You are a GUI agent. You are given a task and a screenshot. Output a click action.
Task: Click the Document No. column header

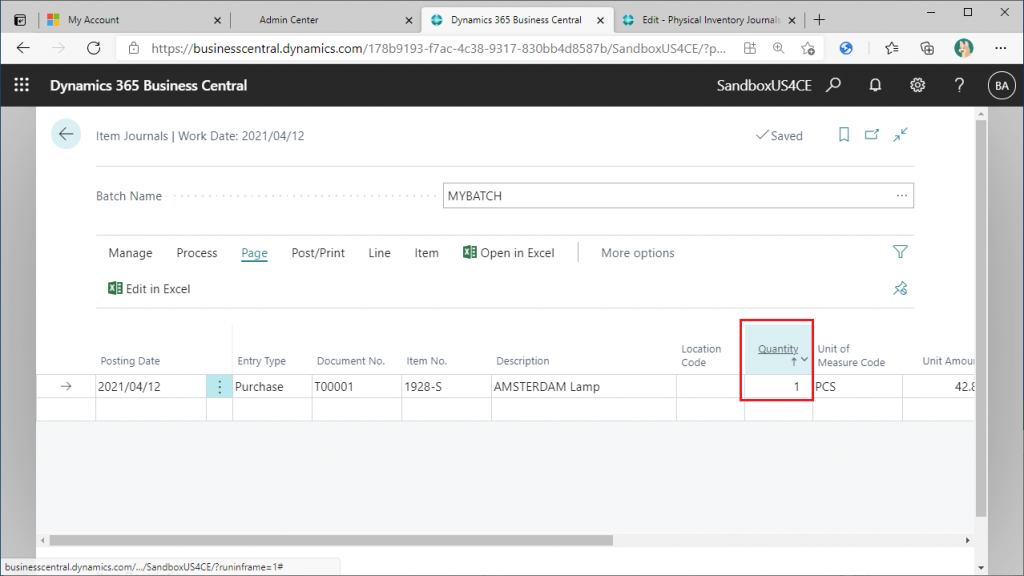[351, 360]
